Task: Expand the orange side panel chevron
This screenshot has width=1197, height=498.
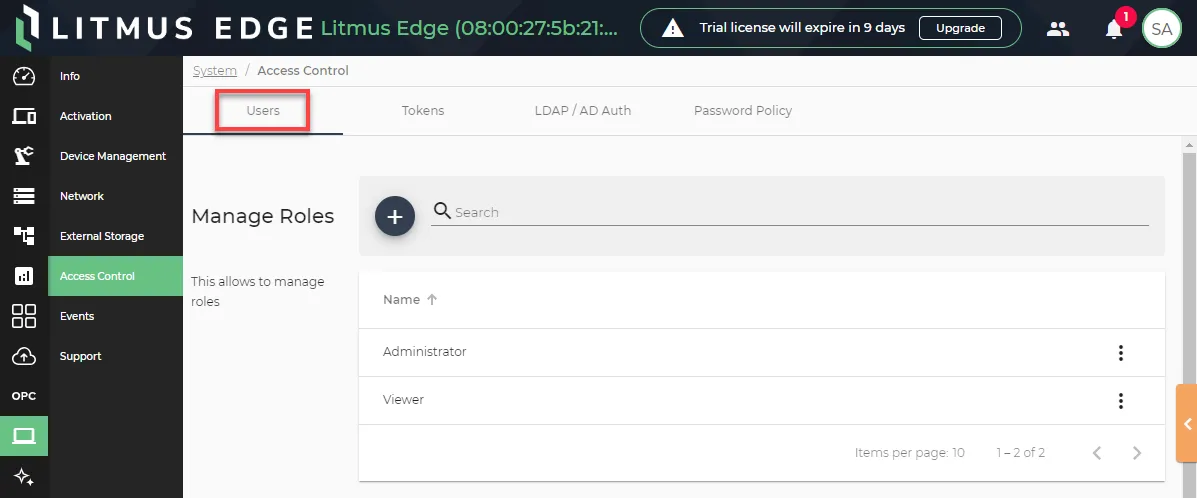Action: 1186,424
